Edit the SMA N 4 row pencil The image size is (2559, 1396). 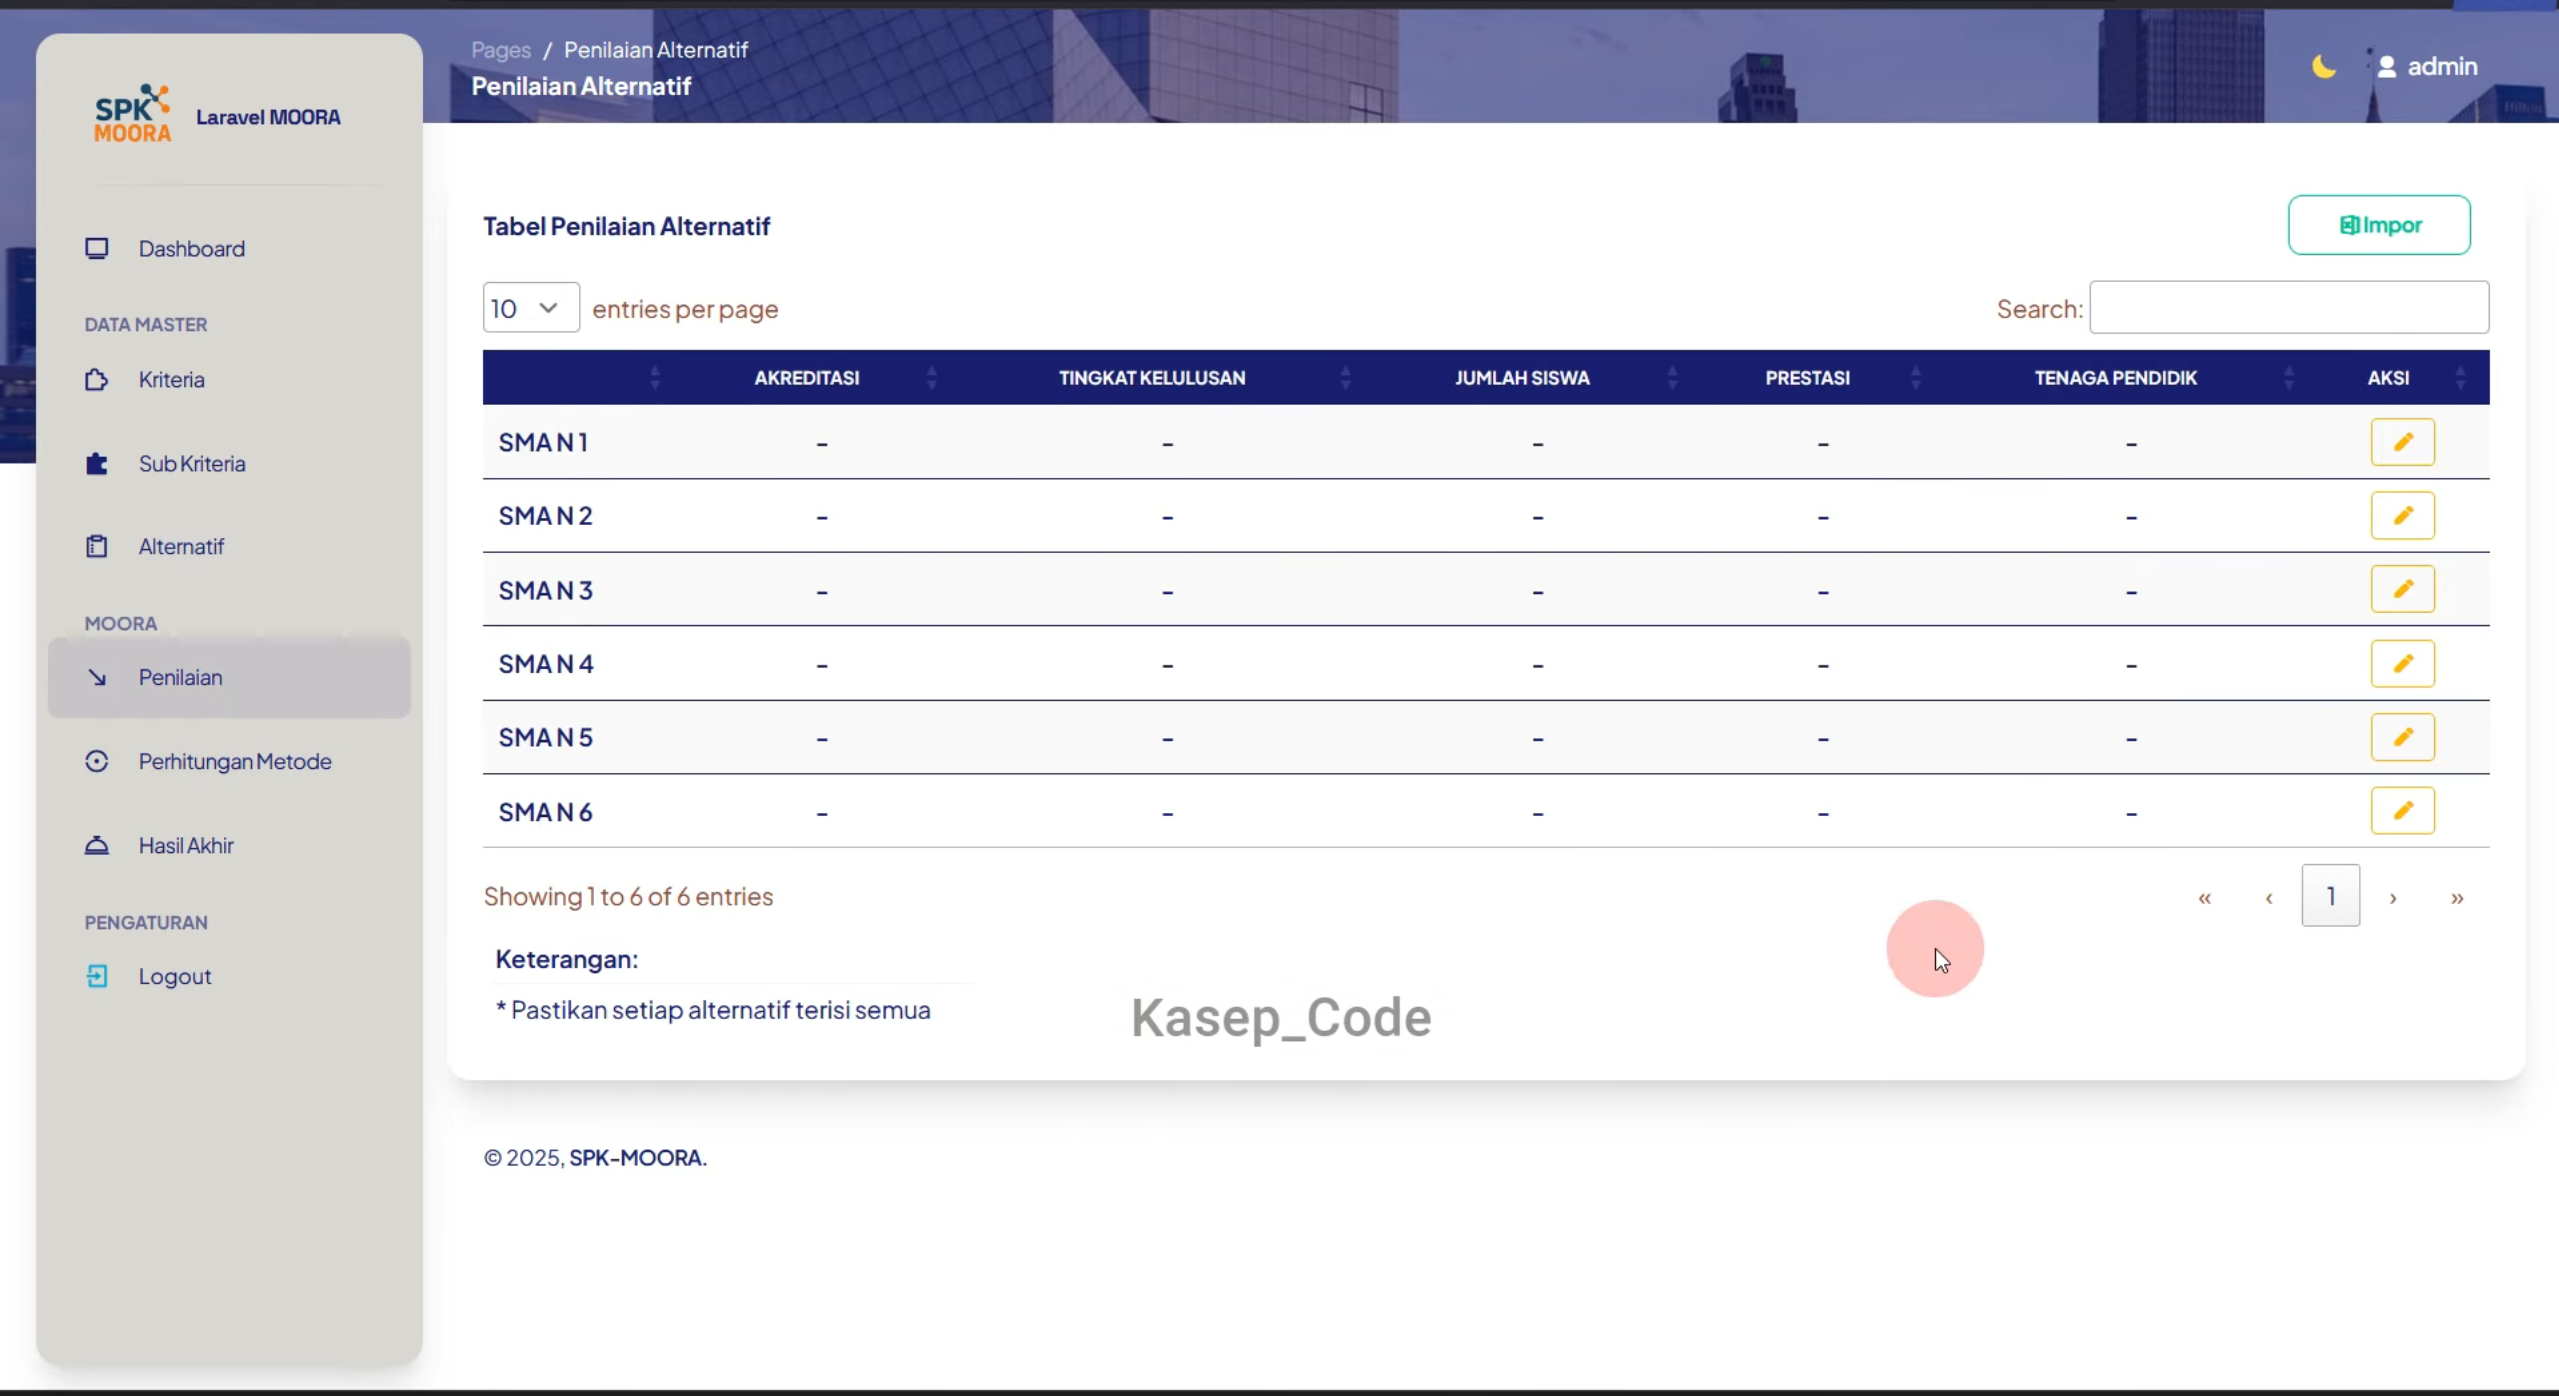[2402, 664]
